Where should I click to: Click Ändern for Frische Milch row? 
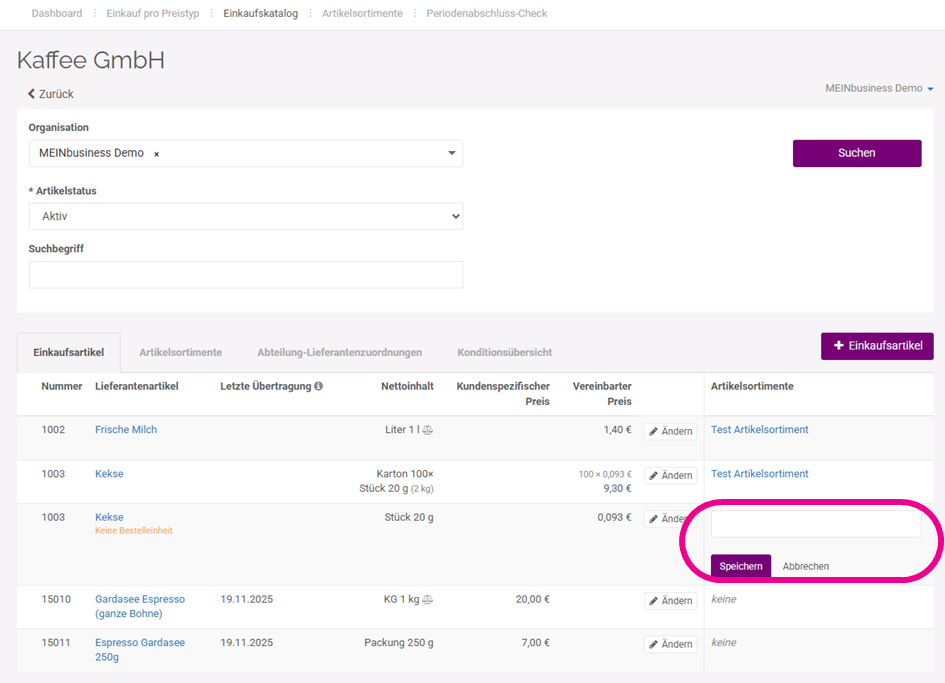[670, 431]
